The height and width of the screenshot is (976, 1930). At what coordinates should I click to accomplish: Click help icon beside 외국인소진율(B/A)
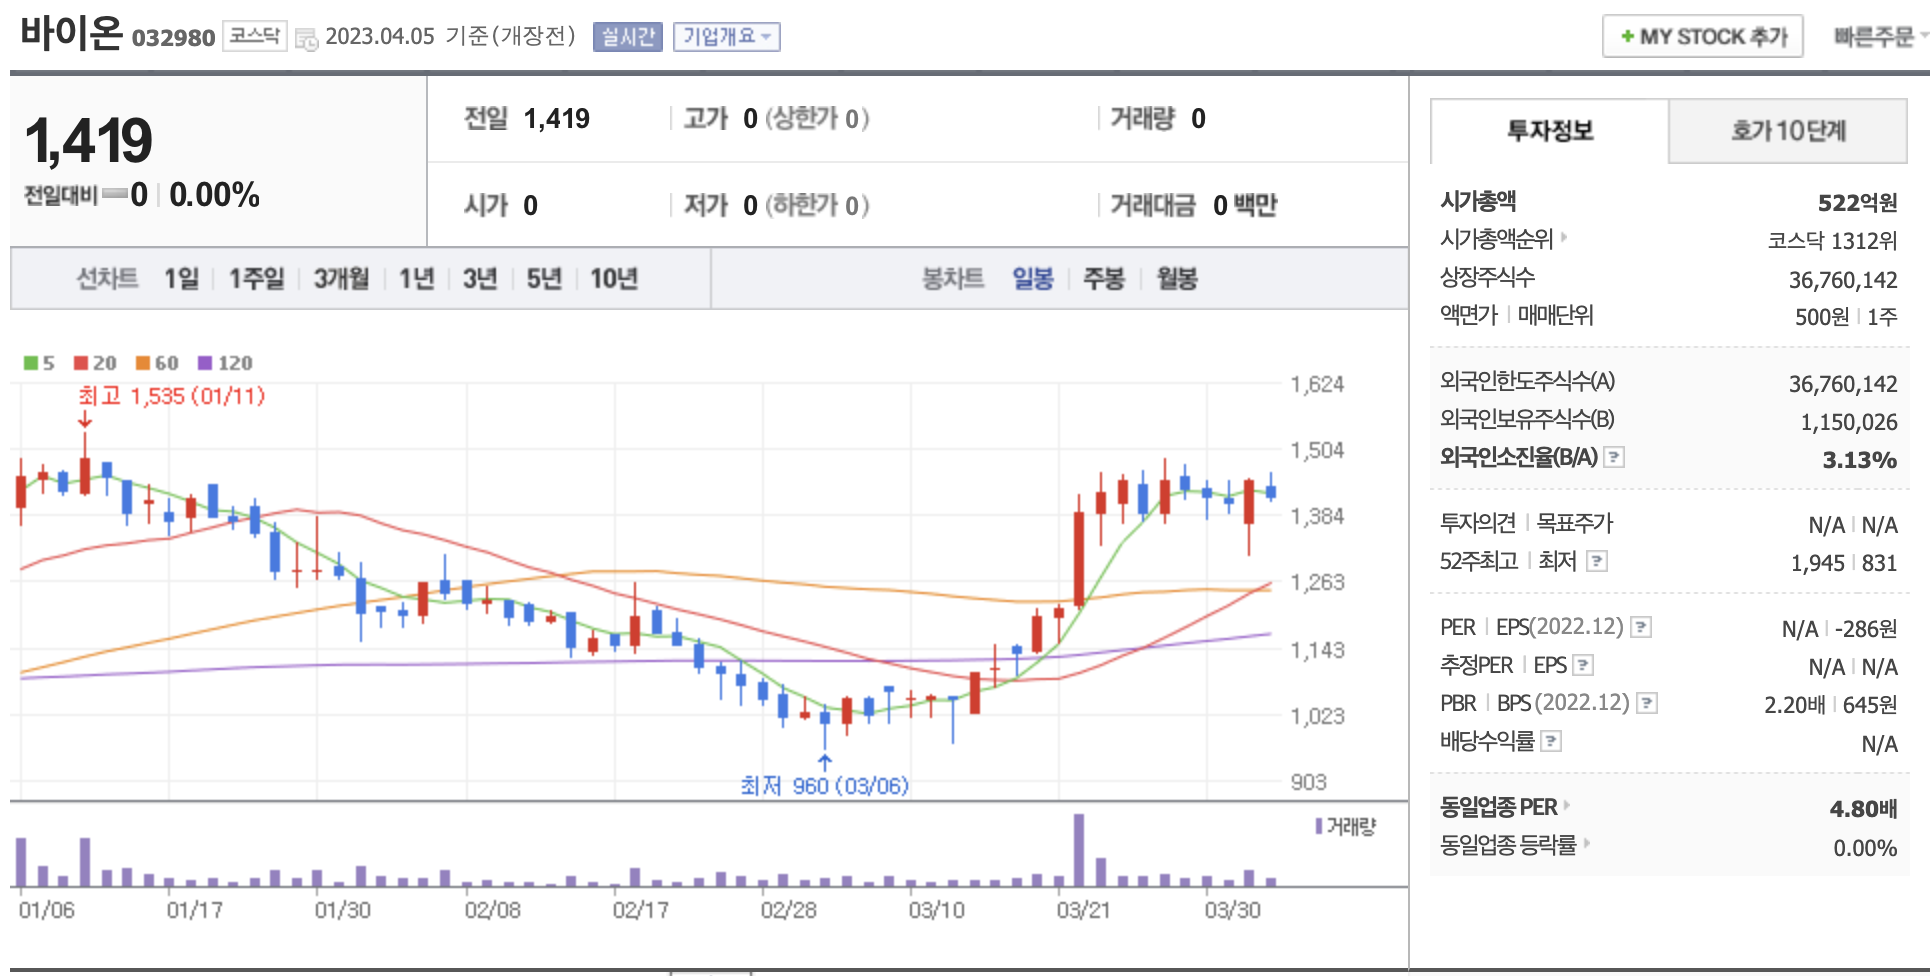[1614, 458]
